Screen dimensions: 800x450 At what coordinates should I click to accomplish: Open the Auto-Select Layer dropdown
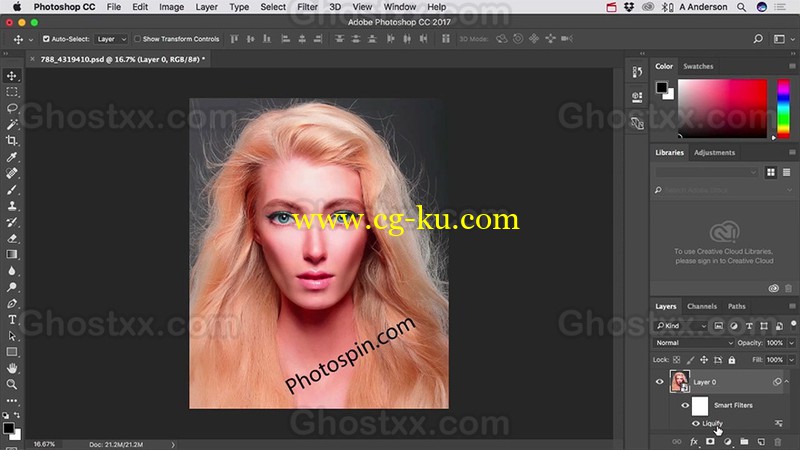(111, 39)
